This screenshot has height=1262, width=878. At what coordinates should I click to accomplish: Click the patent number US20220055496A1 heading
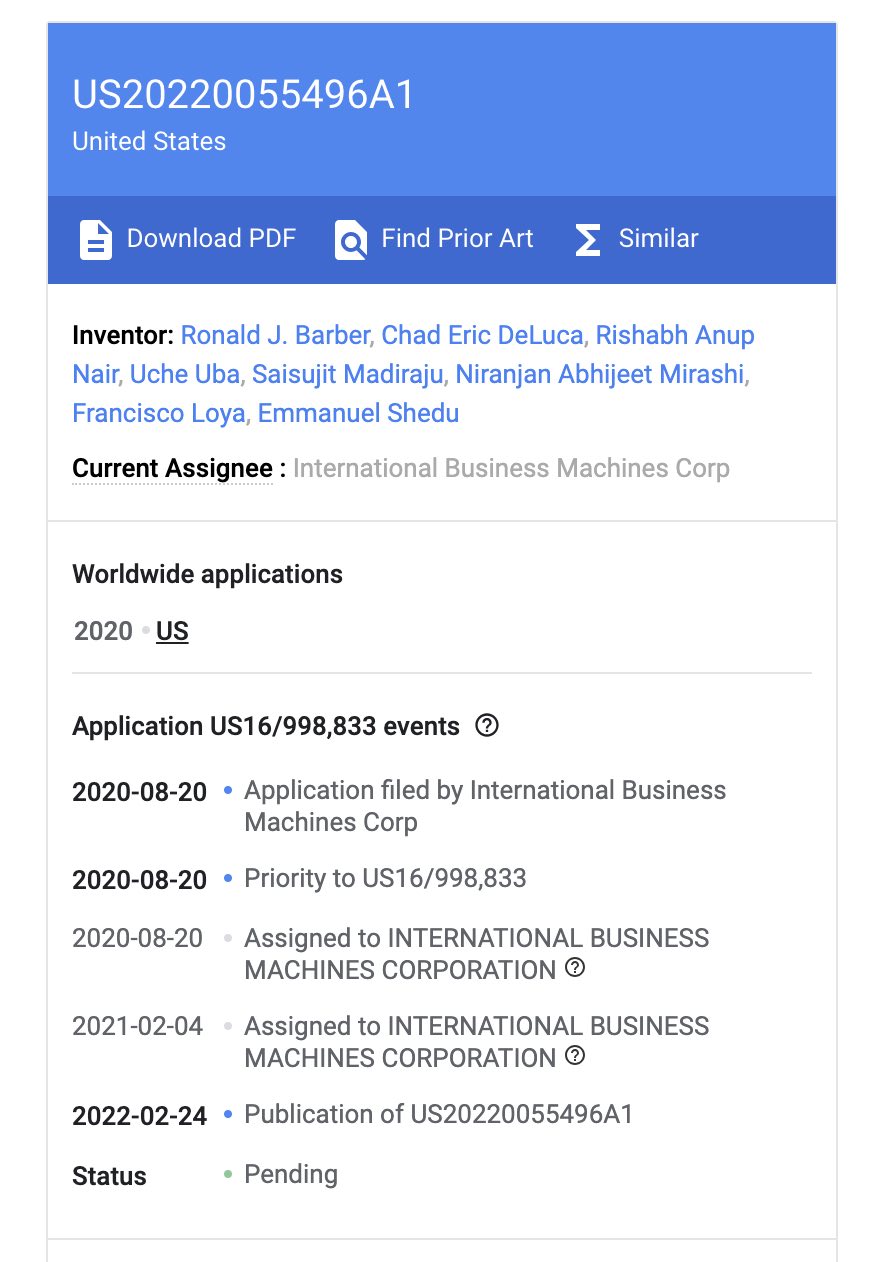click(243, 96)
